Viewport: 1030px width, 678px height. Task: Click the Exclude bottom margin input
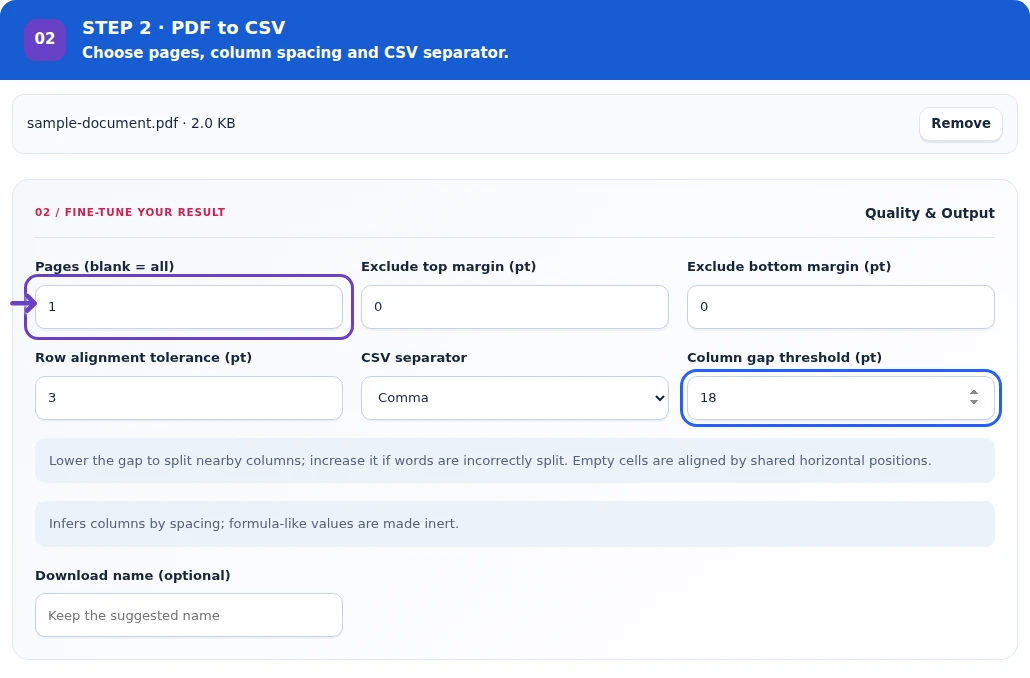(840, 307)
